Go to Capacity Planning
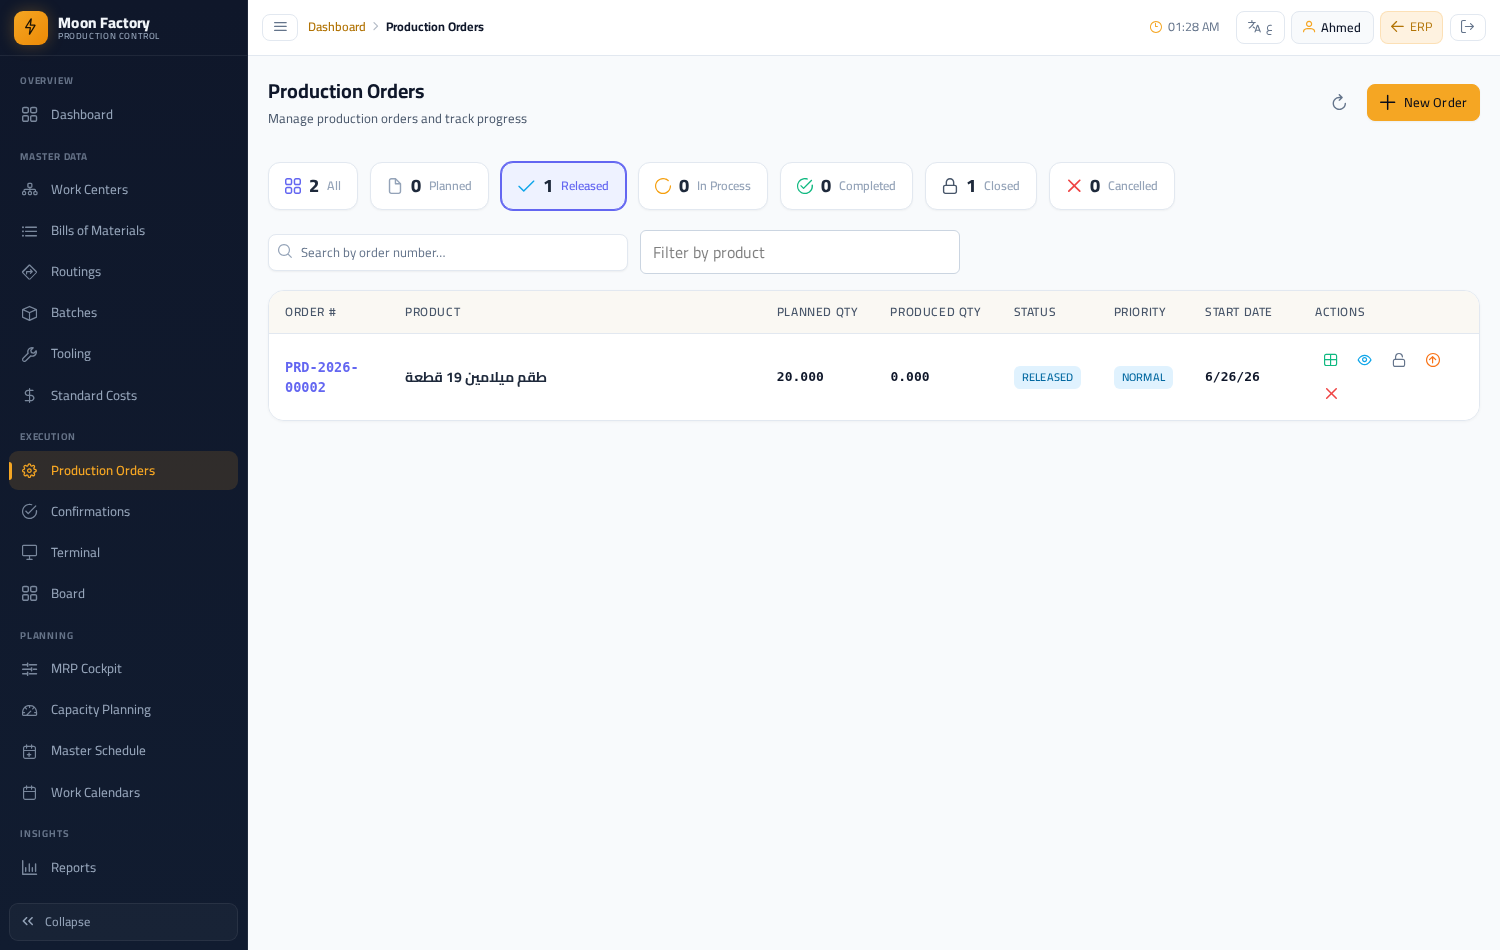 coord(124,710)
